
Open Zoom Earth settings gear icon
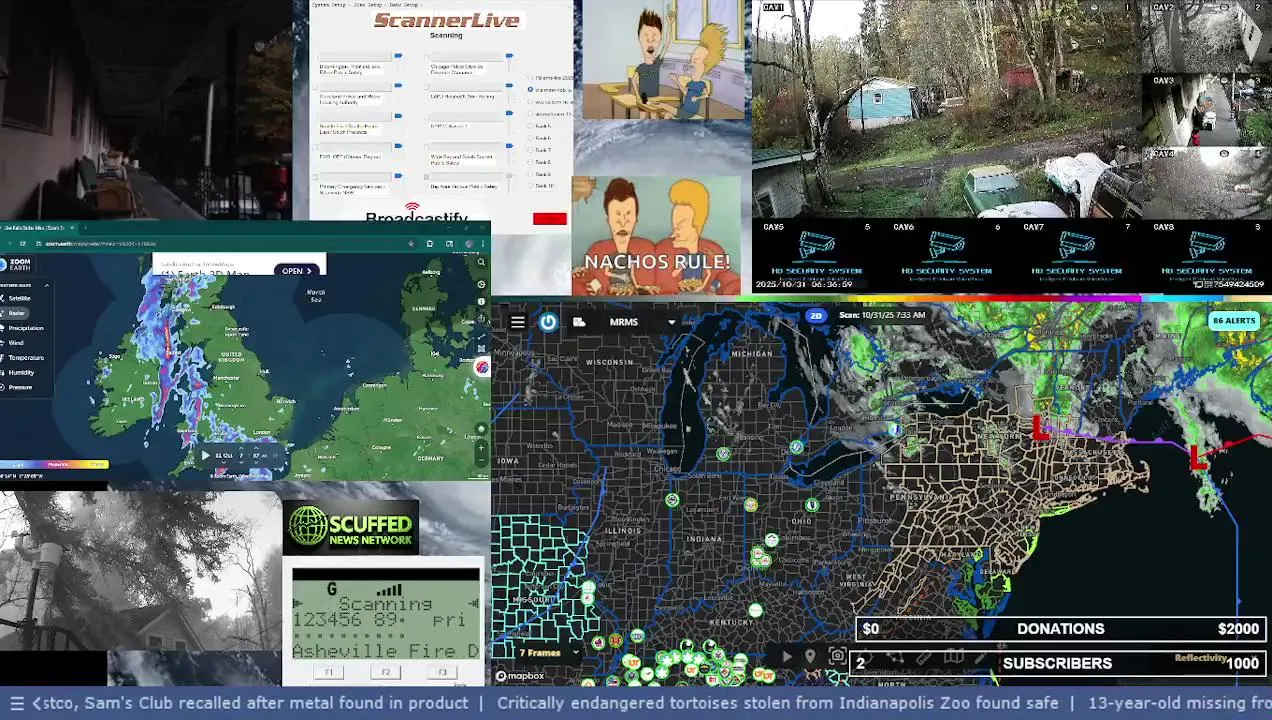pyautogui.click(x=481, y=284)
